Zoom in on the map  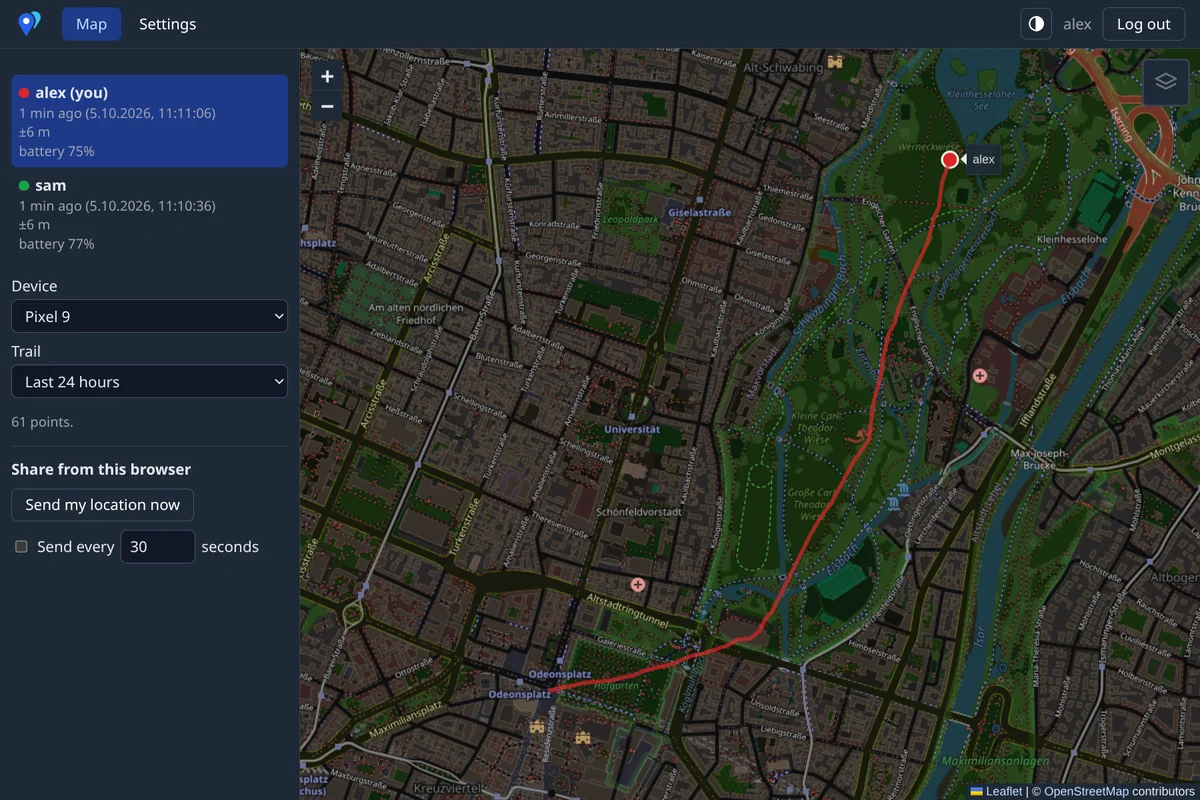coord(327,76)
